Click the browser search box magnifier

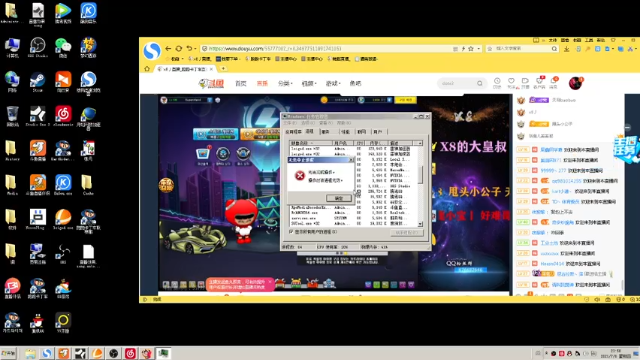(x=554, y=49)
